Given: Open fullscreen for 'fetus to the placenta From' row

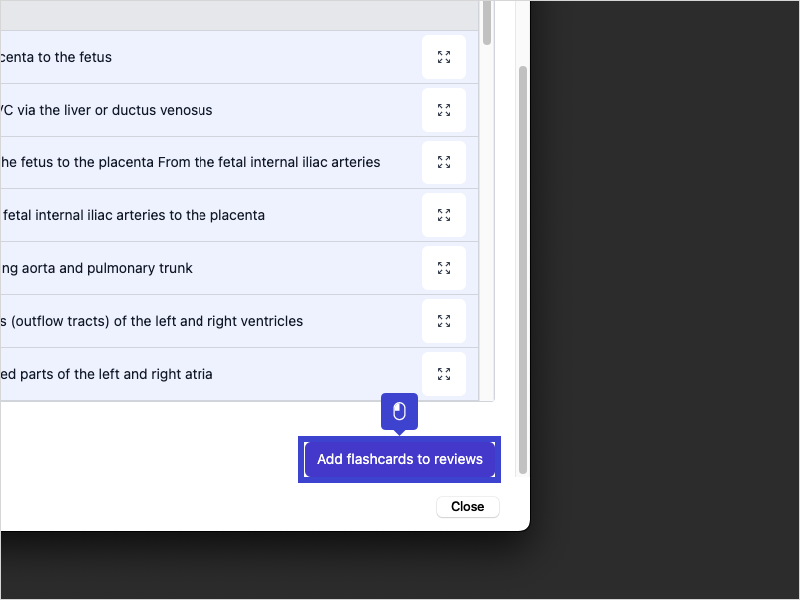Looking at the screenshot, I should pos(444,162).
